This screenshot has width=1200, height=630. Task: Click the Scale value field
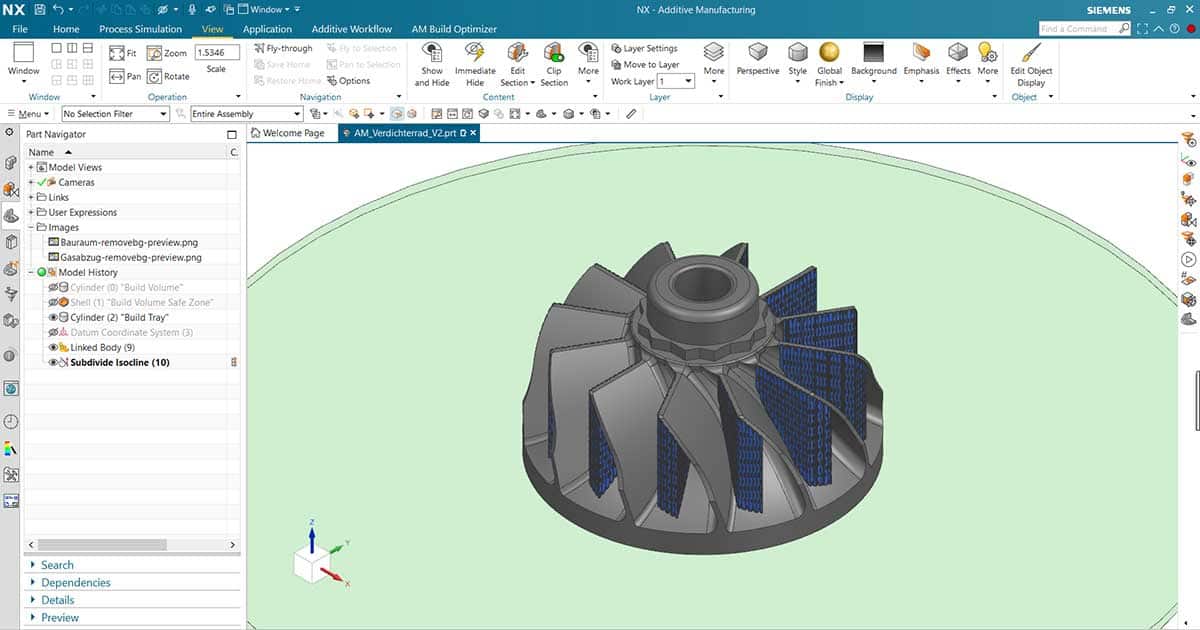[216, 53]
